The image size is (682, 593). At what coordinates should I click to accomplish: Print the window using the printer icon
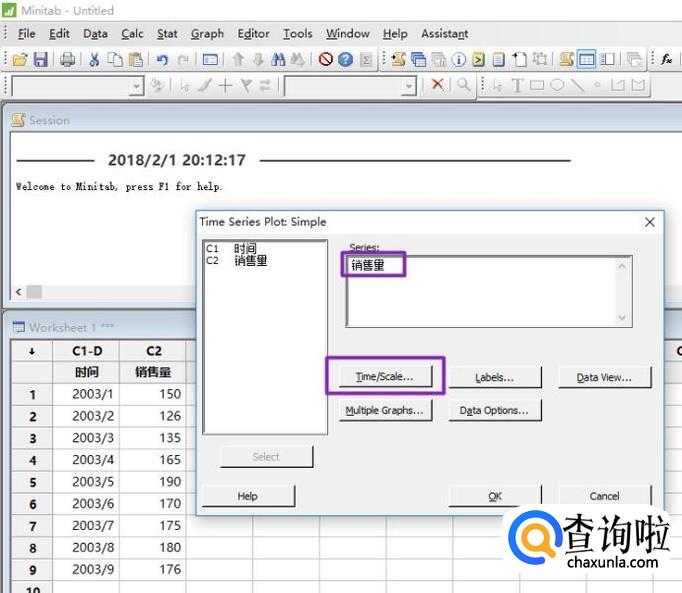click(x=67, y=59)
